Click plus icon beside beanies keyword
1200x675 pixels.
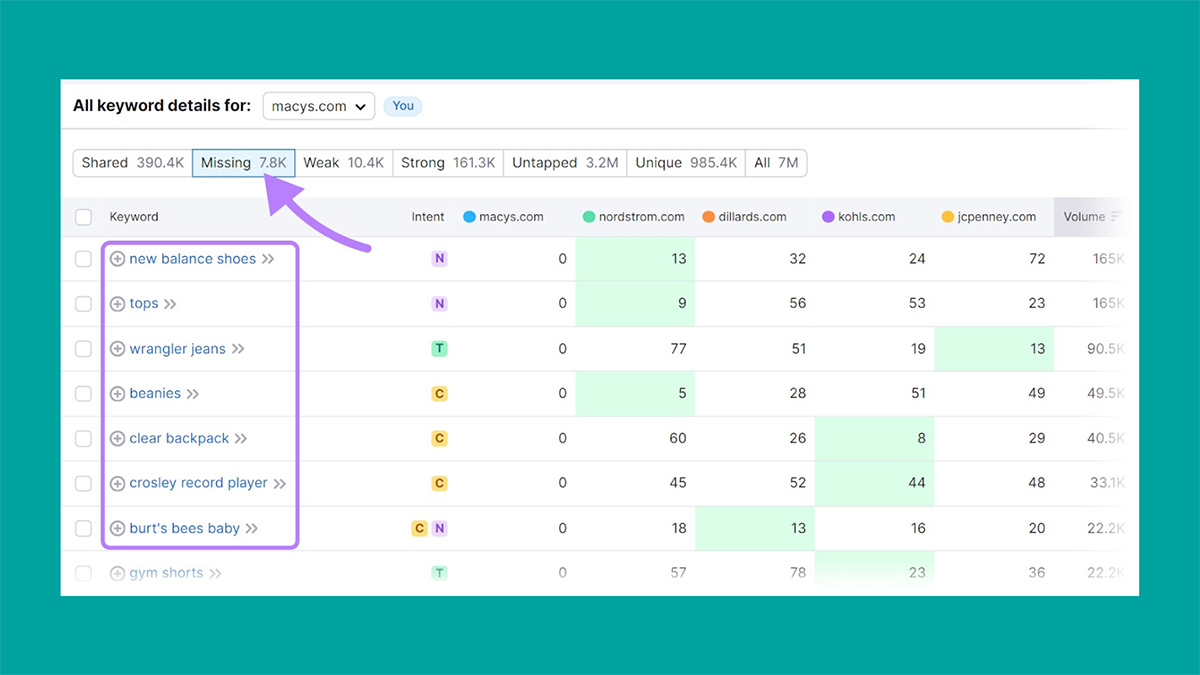[117, 394]
